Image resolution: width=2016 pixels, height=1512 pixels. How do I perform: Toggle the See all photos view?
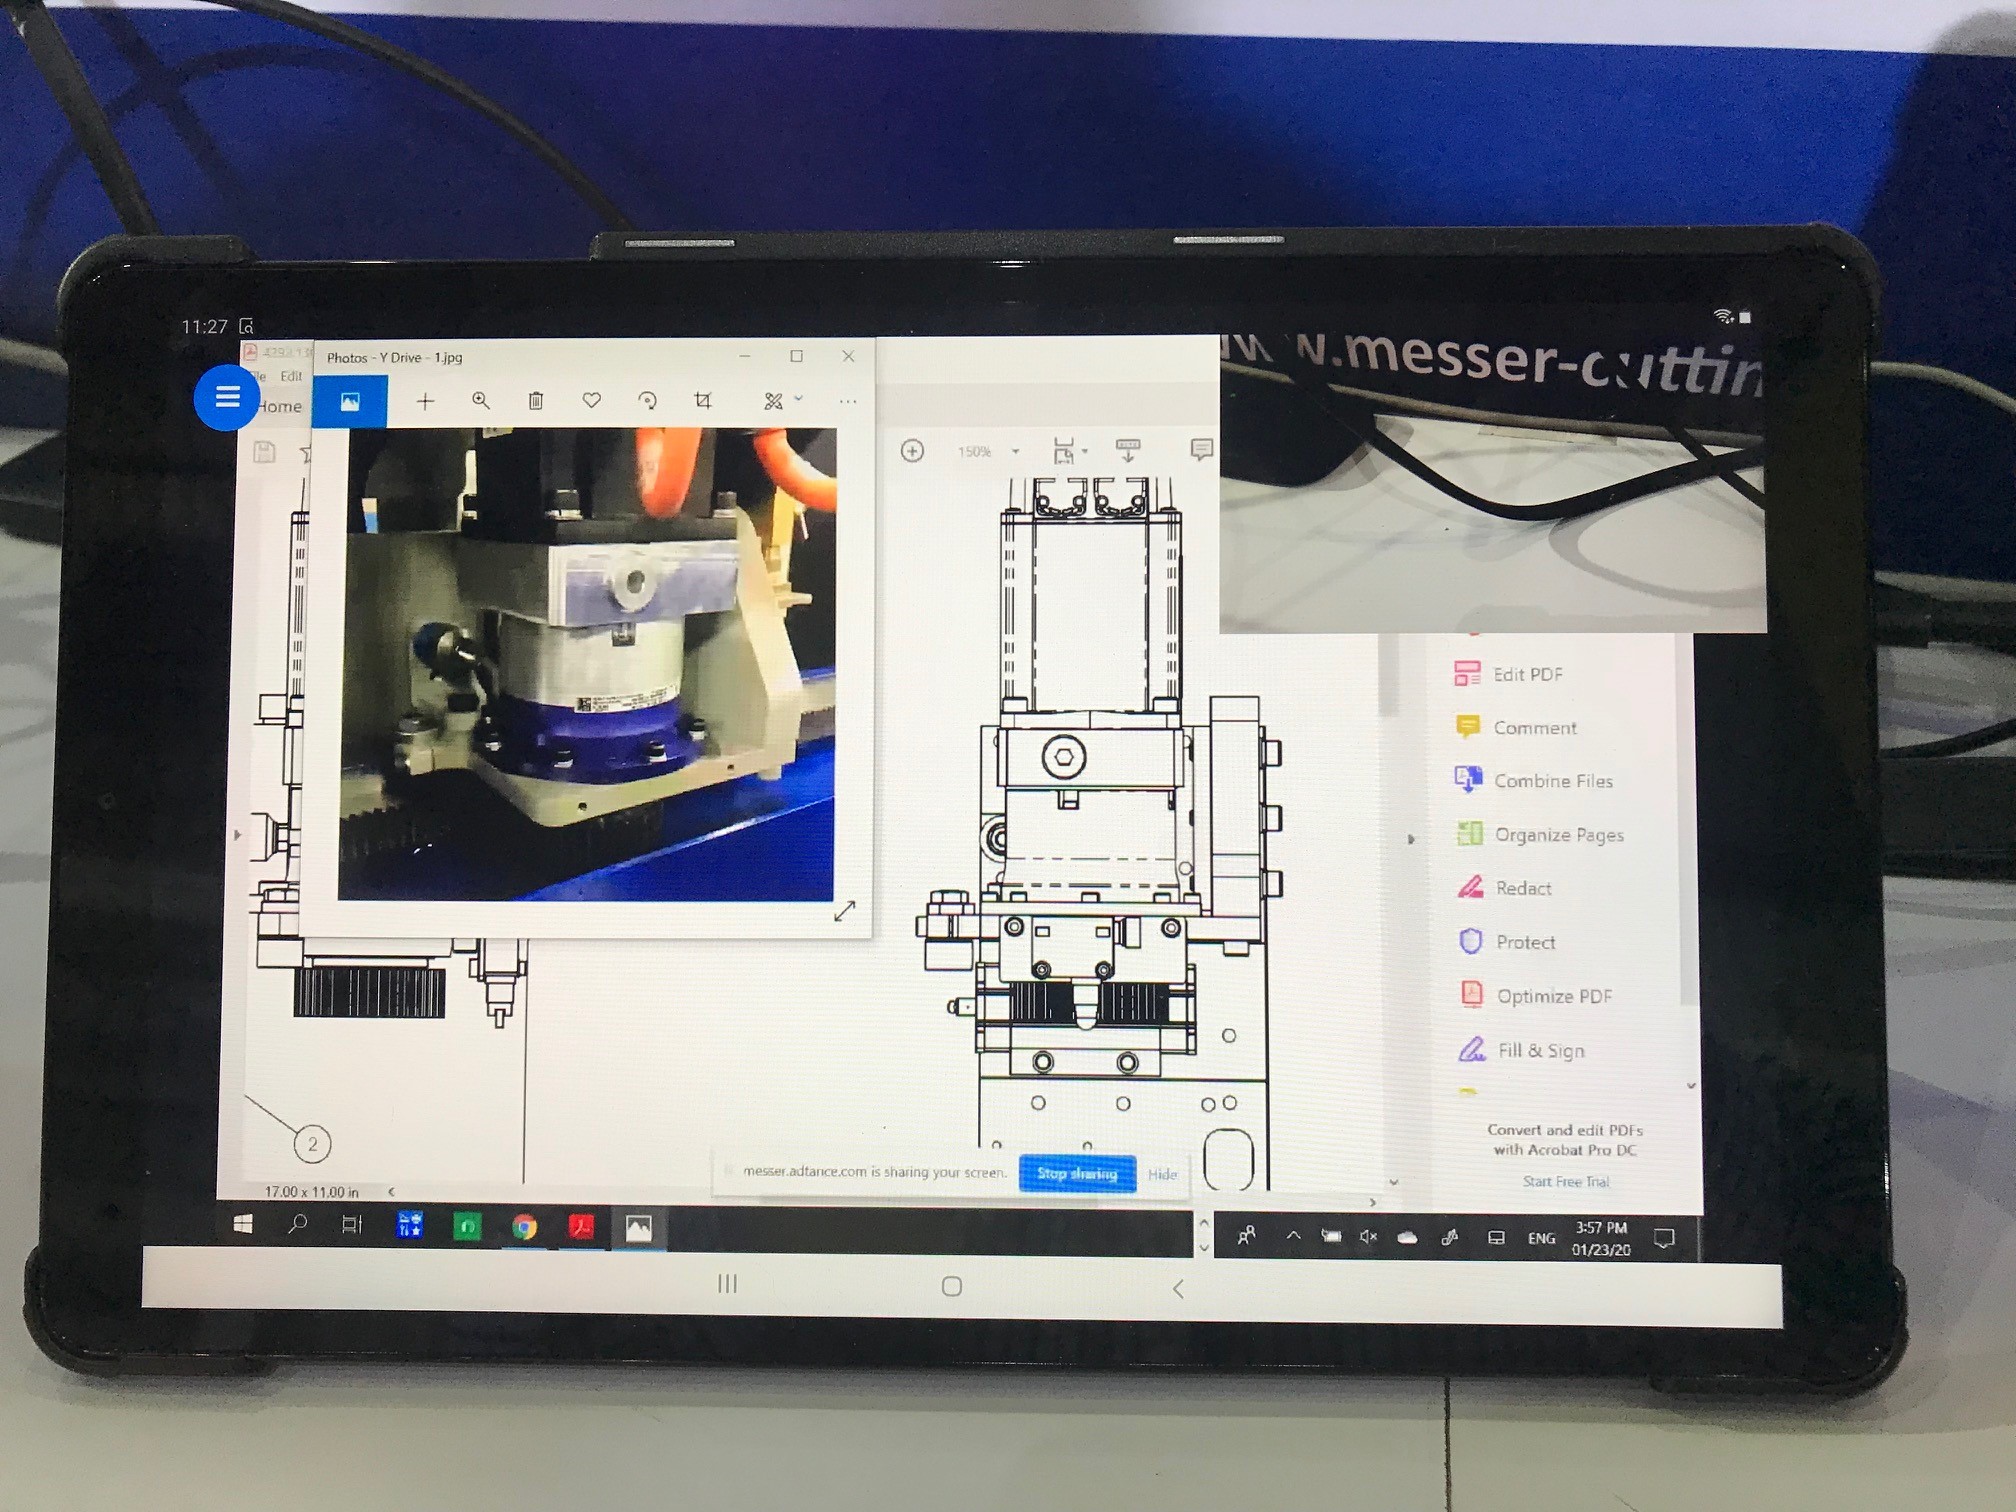coord(351,400)
